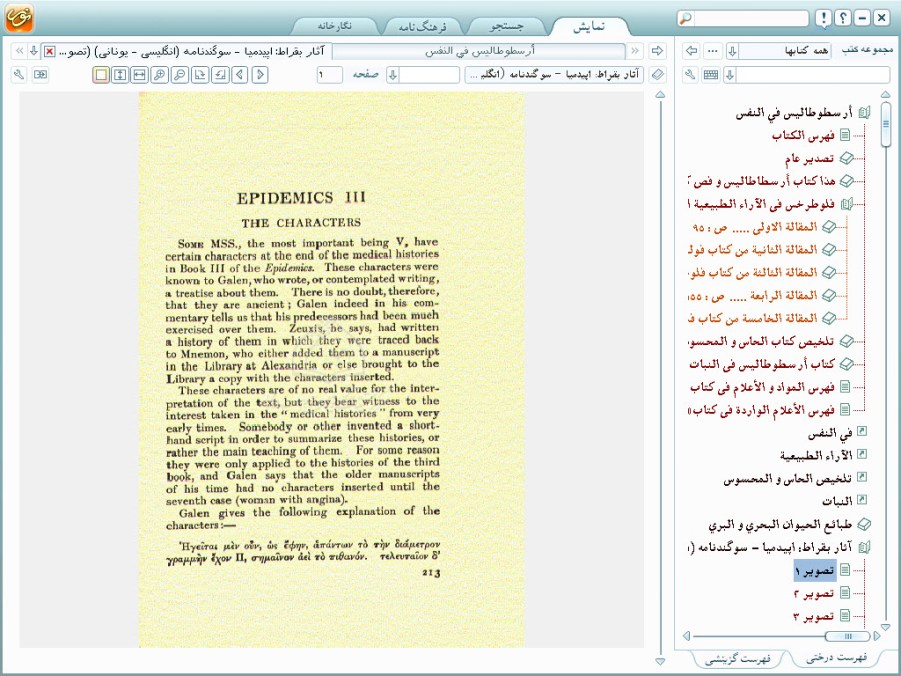Go to the page using left triangle button

tap(240, 75)
